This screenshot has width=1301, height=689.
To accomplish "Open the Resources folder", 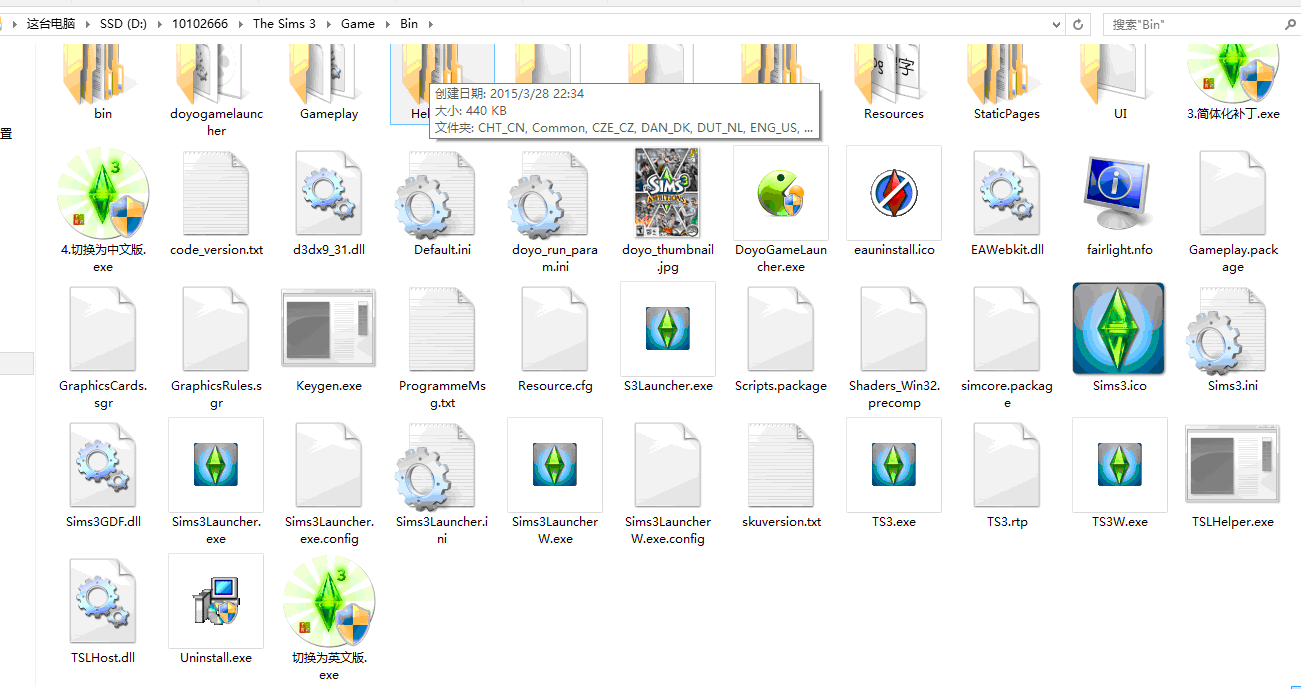I will [x=894, y=84].
